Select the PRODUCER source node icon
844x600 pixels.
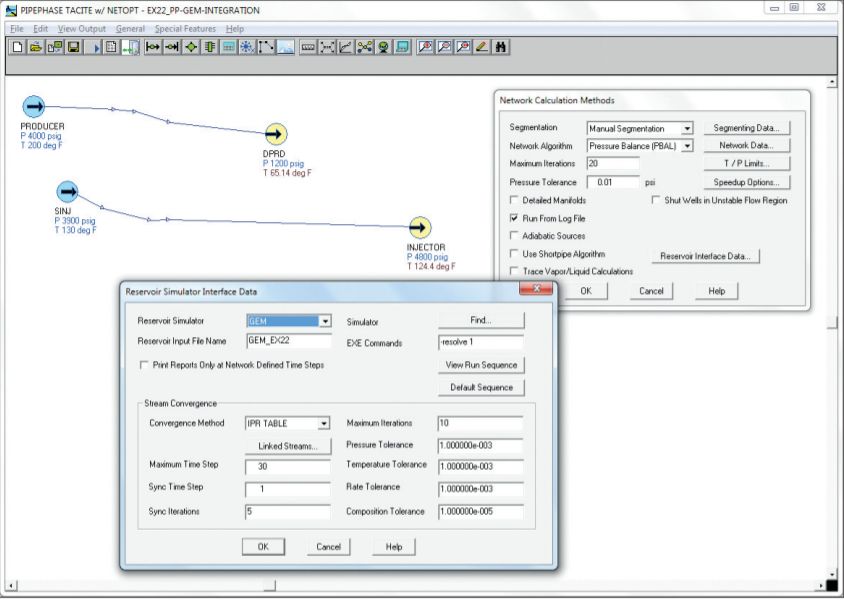34,107
